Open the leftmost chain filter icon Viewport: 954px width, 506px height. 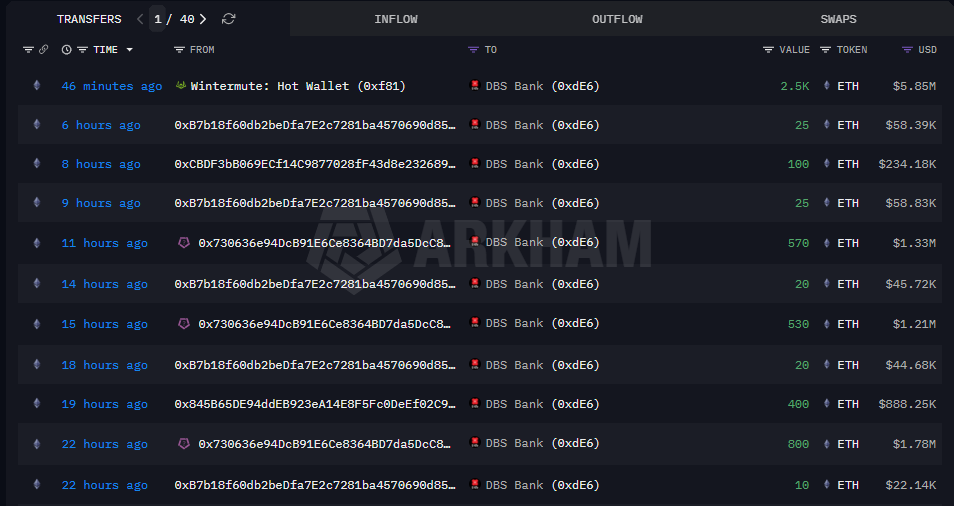pos(28,49)
